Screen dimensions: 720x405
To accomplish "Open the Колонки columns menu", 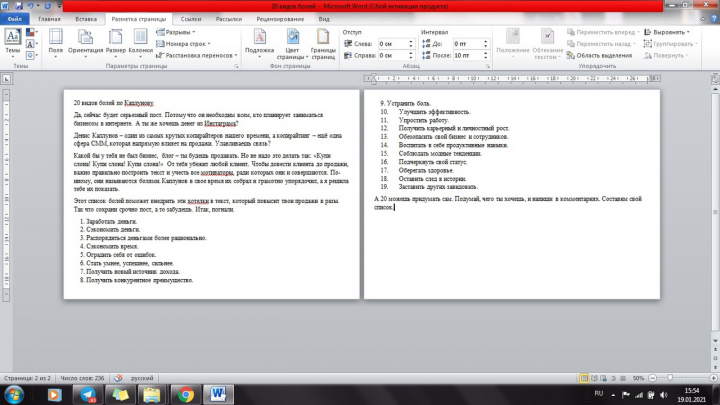I will pyautogui.click(x=141, y=43).
